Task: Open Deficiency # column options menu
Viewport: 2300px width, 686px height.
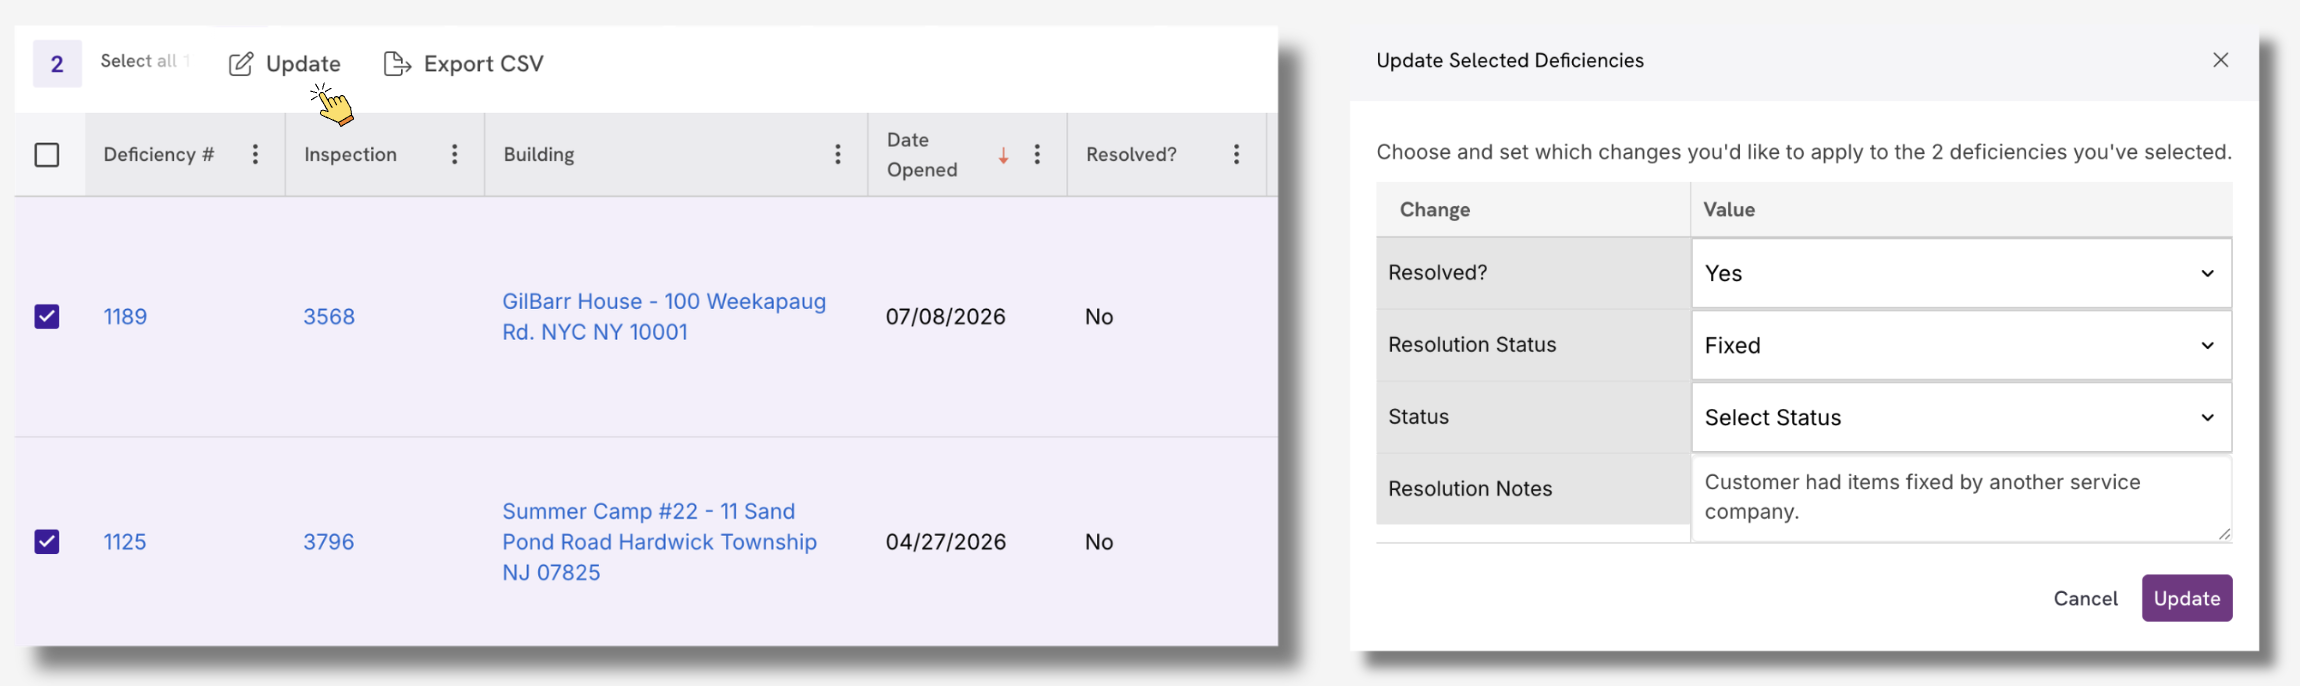Action: click(x=255, y=154)
